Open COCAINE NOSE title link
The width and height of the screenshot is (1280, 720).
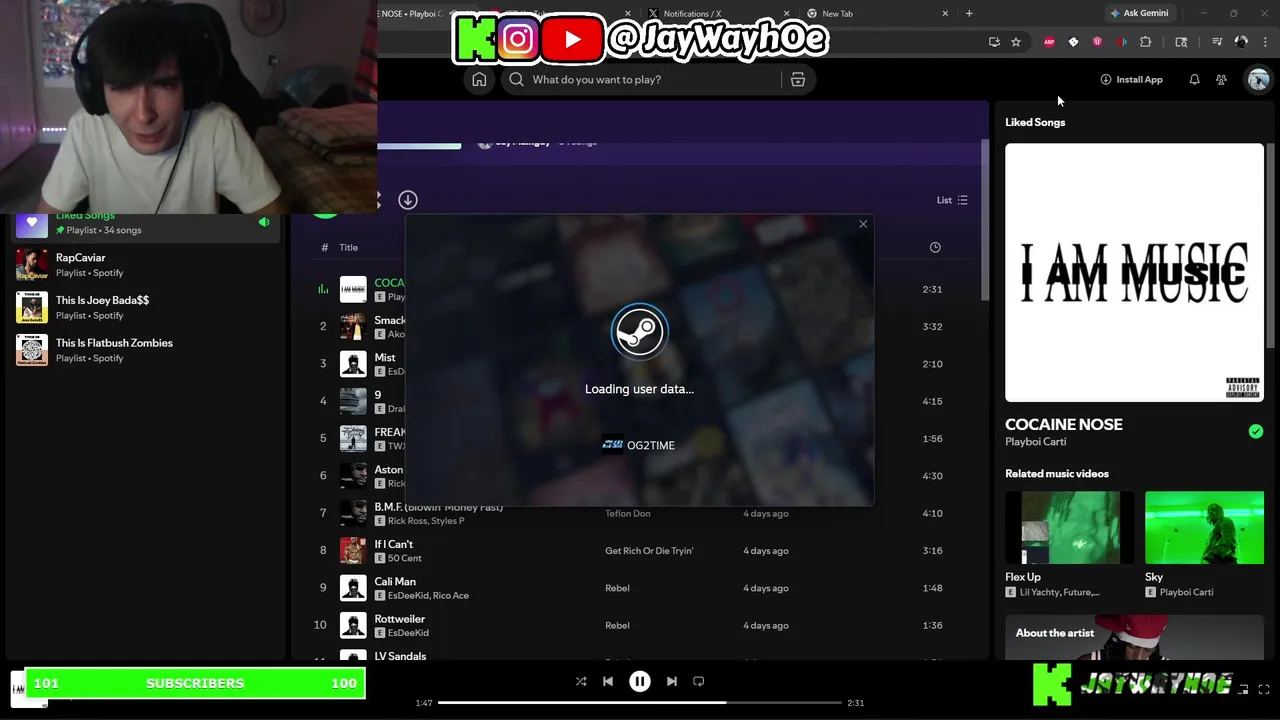pyautogui.click(x=1064, y=424)
